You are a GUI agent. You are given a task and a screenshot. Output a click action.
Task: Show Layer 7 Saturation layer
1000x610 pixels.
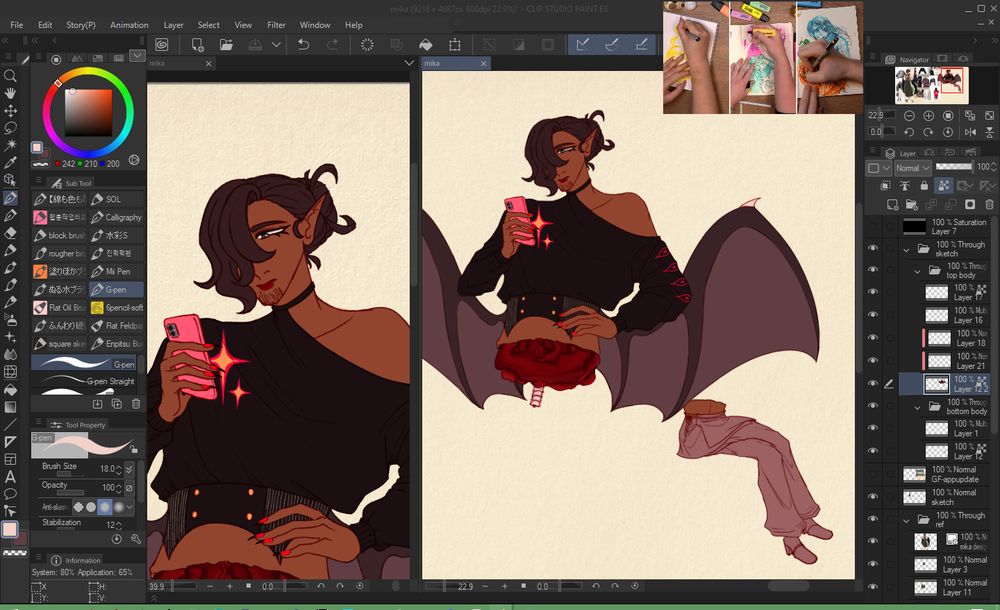873,227
